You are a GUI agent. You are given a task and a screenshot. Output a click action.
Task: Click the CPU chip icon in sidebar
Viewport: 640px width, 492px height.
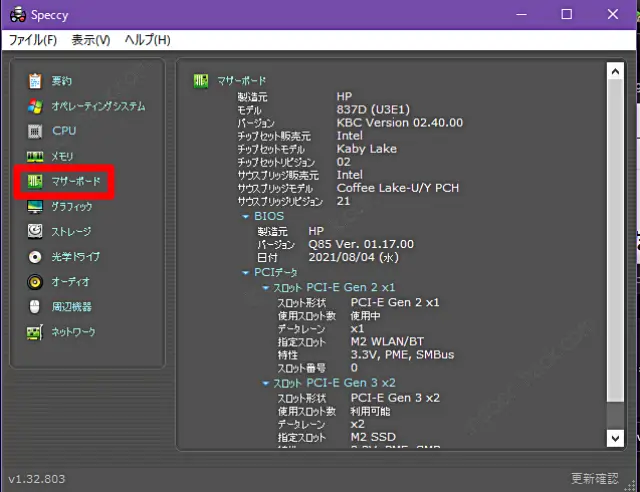click(x=35, y=131)
